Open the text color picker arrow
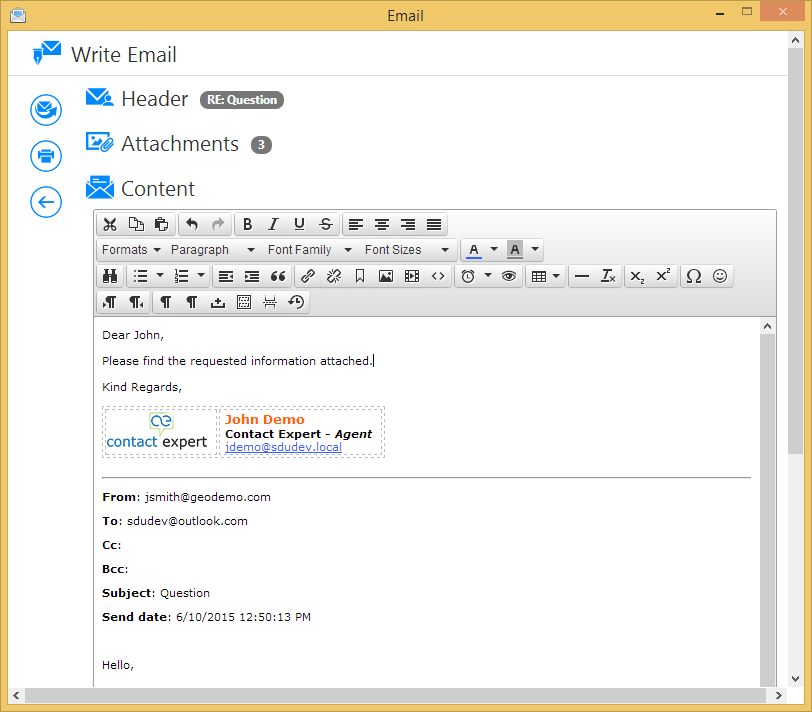The width and height of the screenshot is (812, 712). pyautogui.click(x=494, y=250)
